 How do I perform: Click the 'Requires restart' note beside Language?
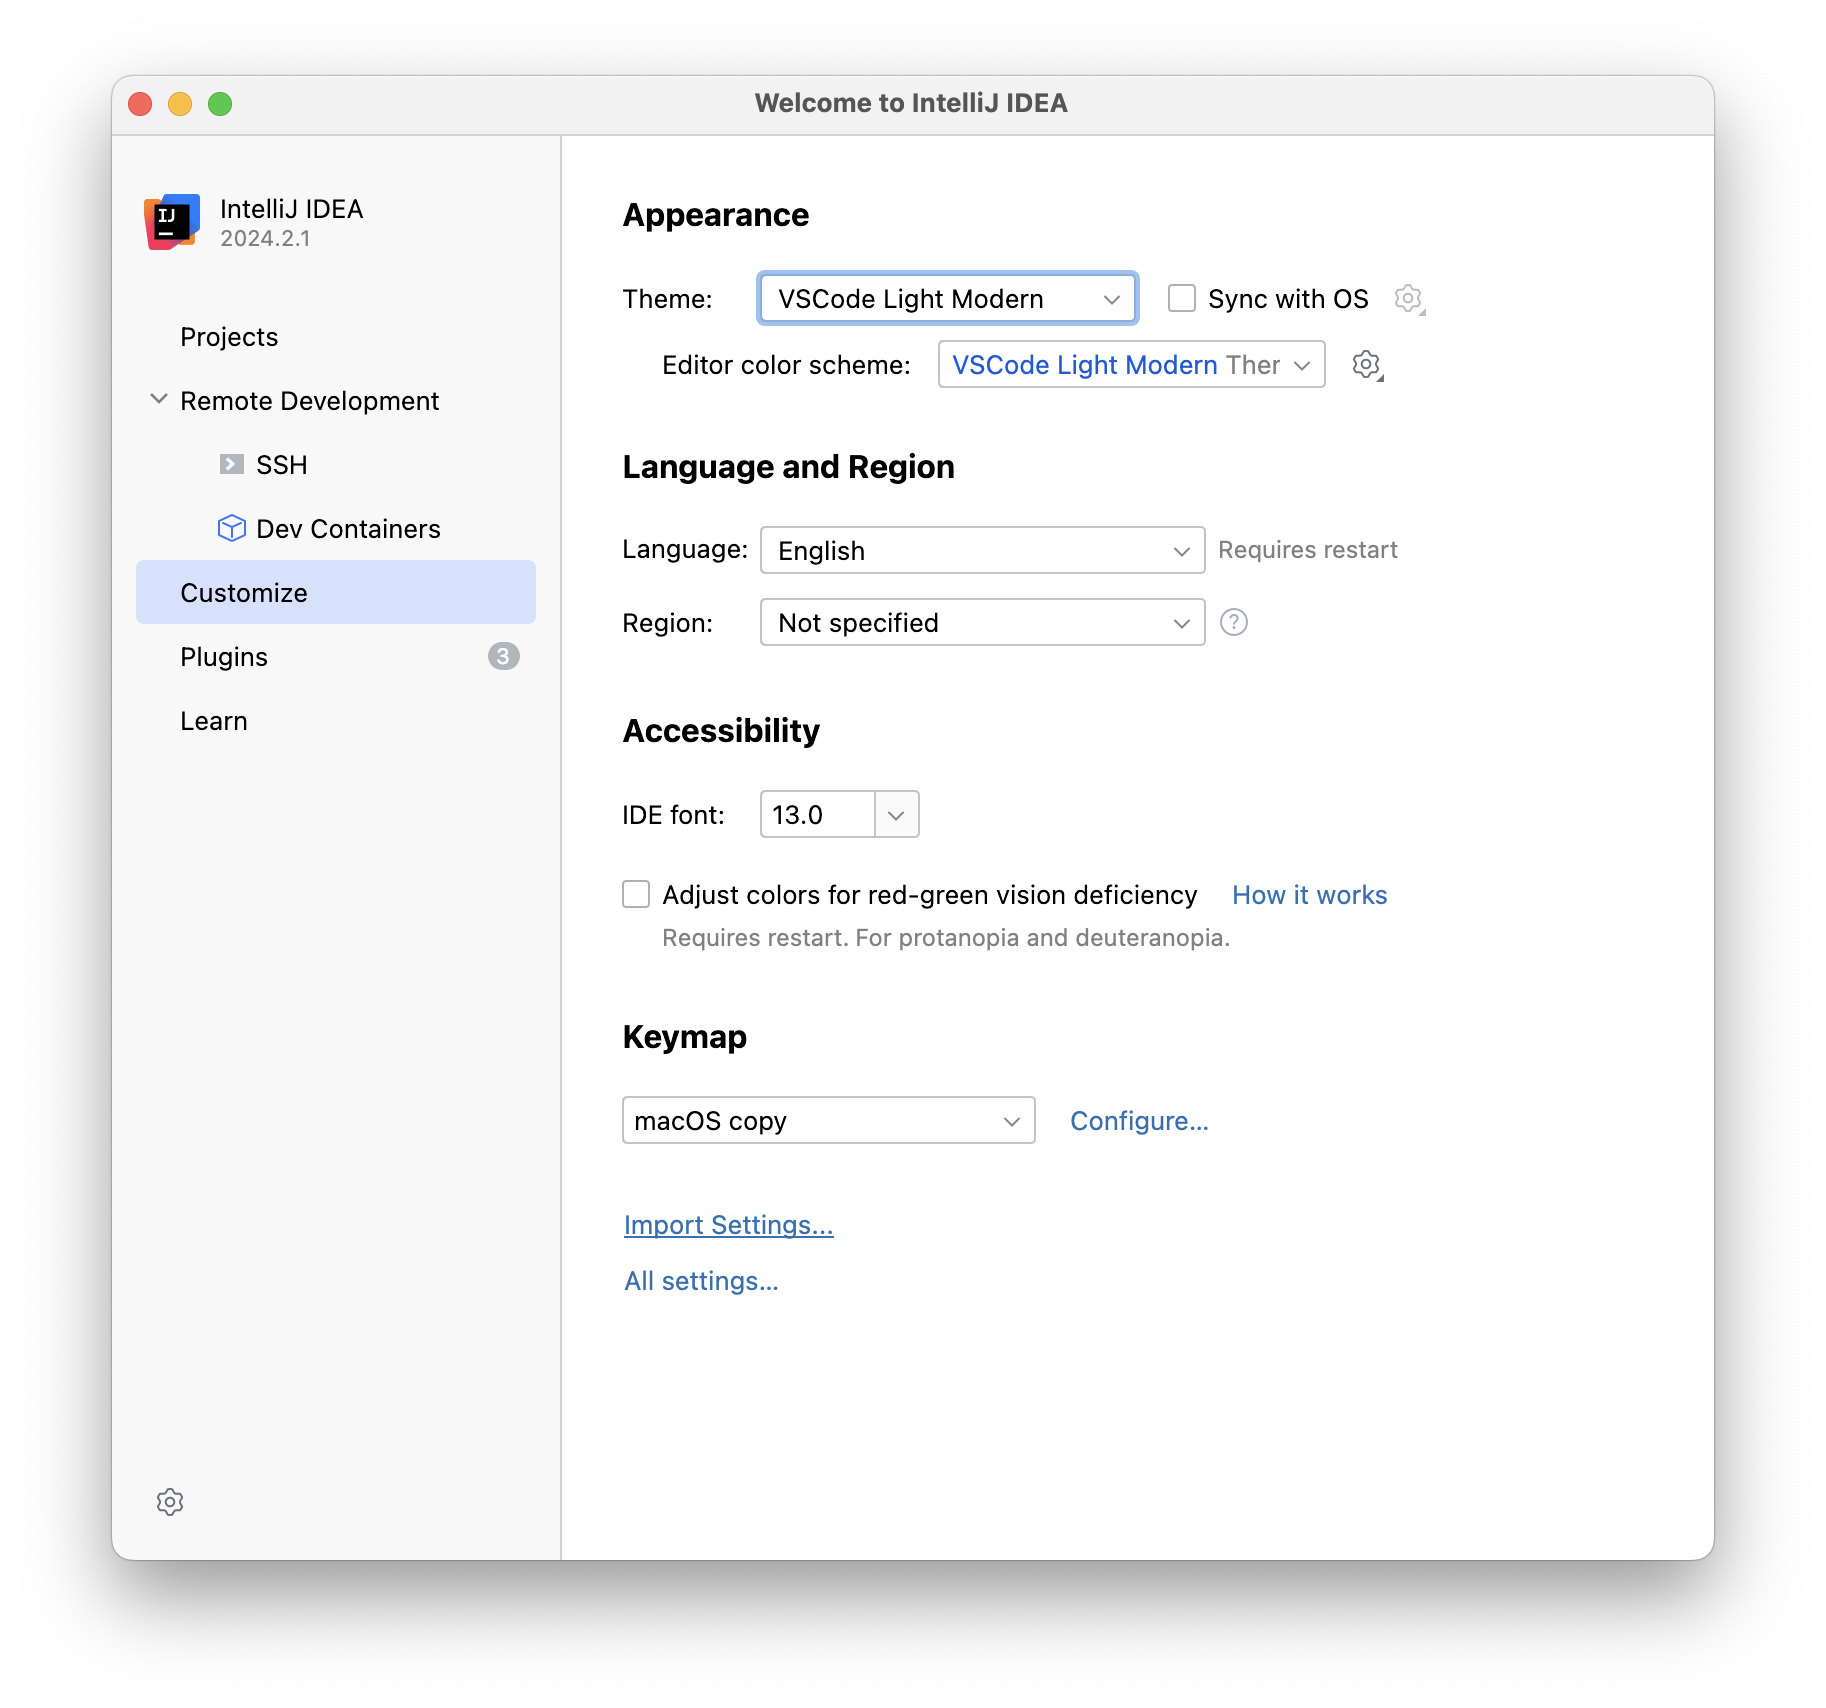click(1308, 550)
